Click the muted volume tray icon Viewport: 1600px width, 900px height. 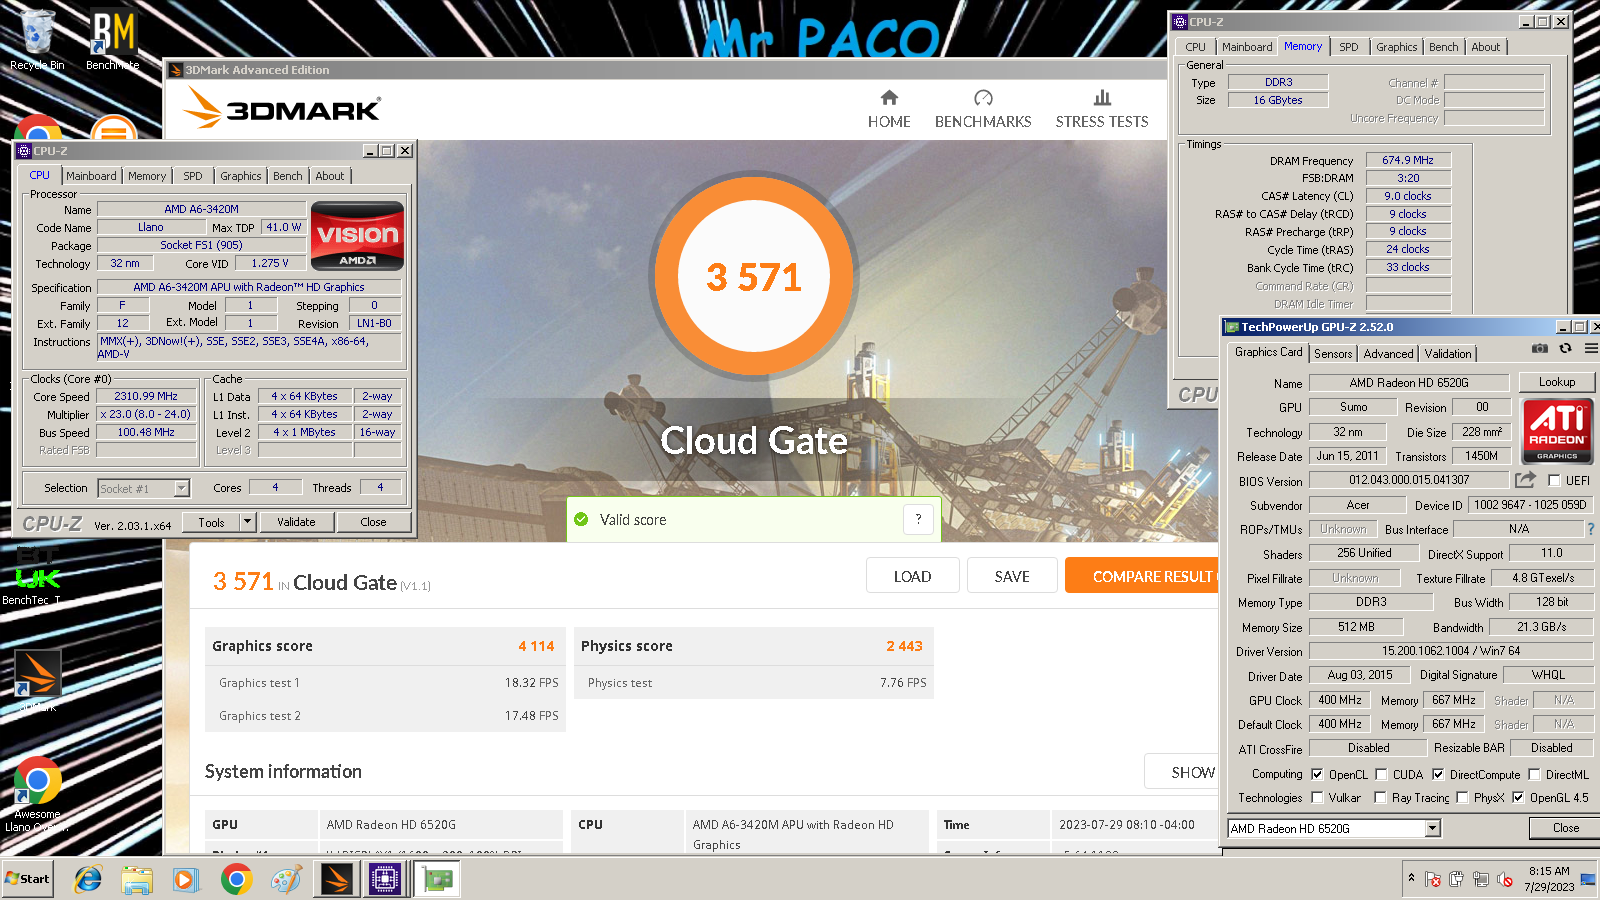(x=1505, y=880)
